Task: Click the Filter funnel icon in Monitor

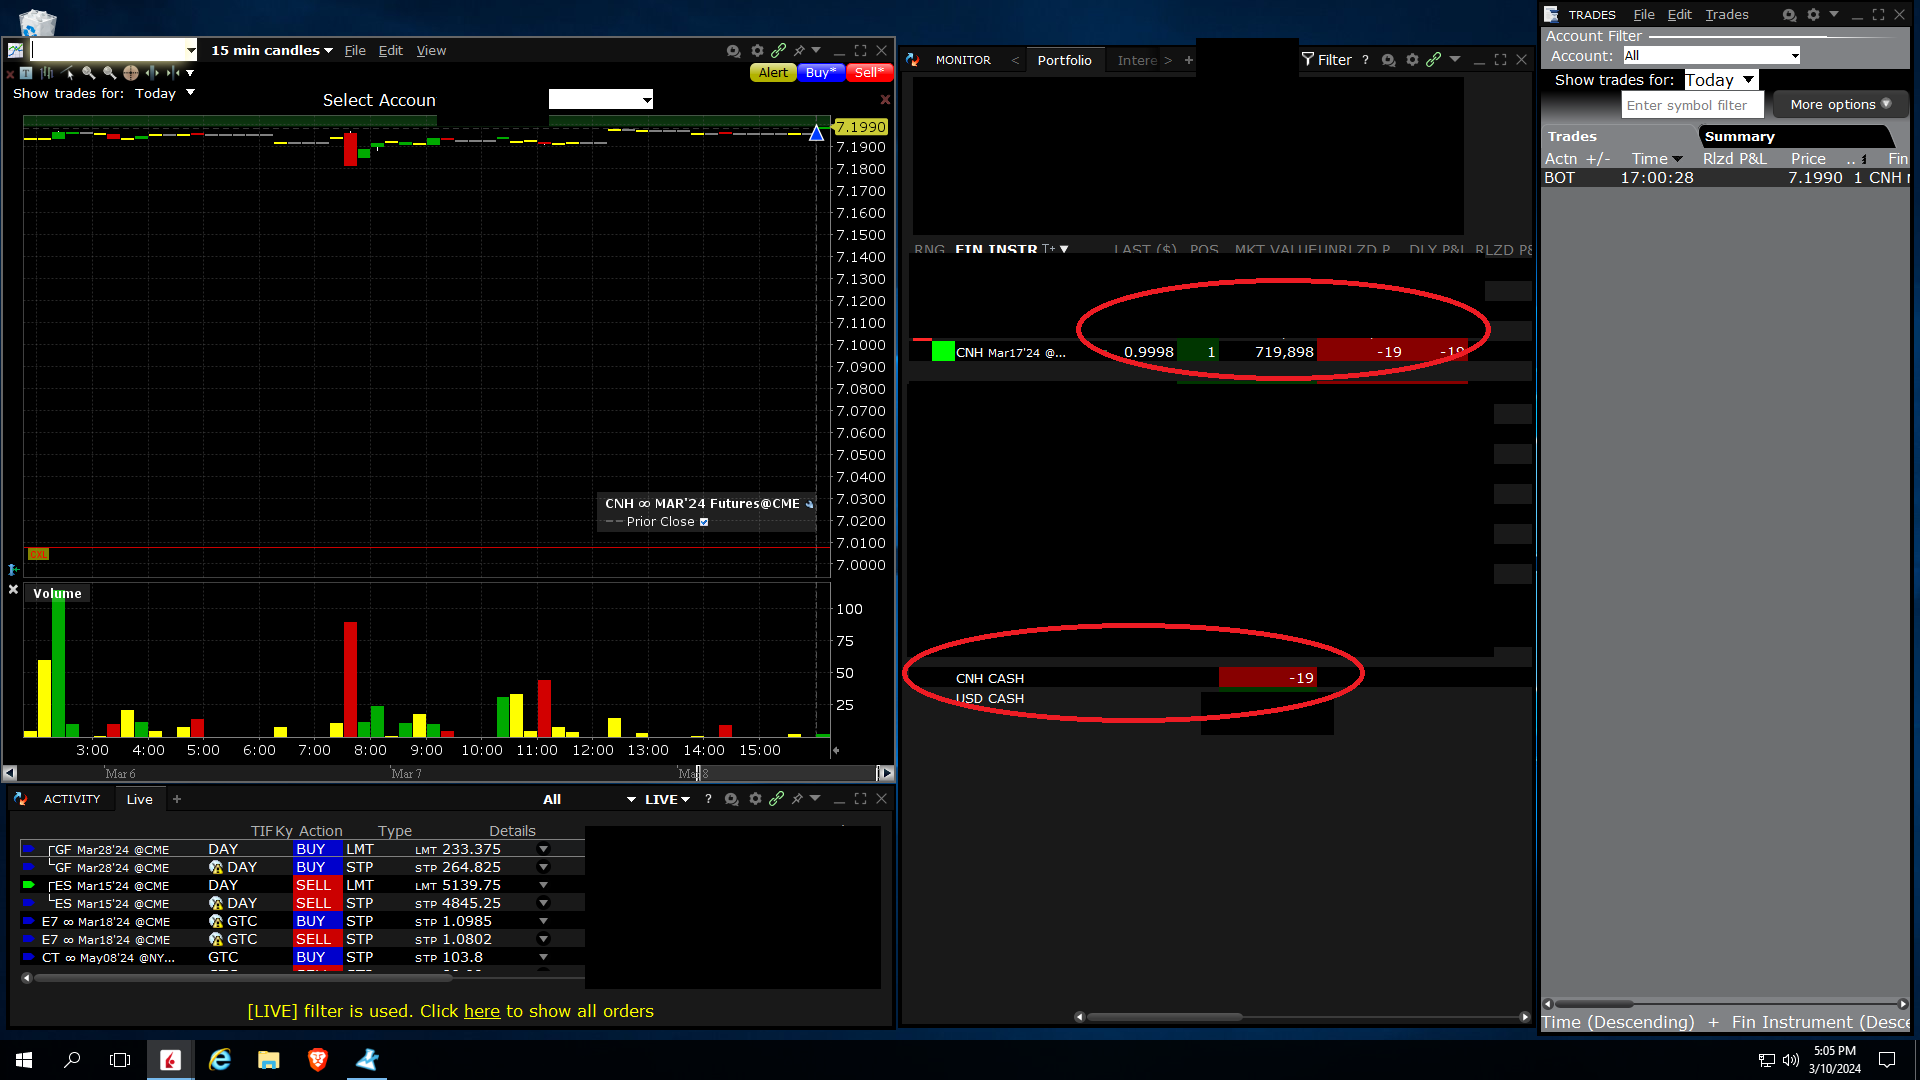Action: point(1308,60)
